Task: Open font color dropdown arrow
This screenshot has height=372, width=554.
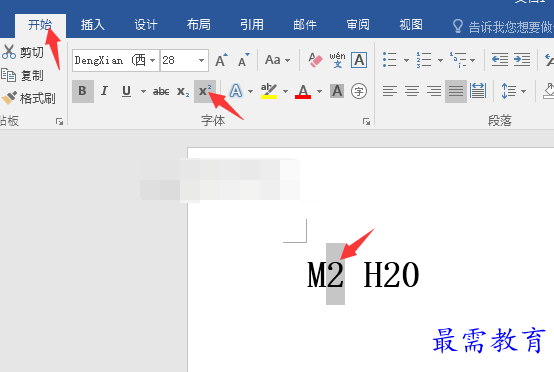Action: (319, 91)
